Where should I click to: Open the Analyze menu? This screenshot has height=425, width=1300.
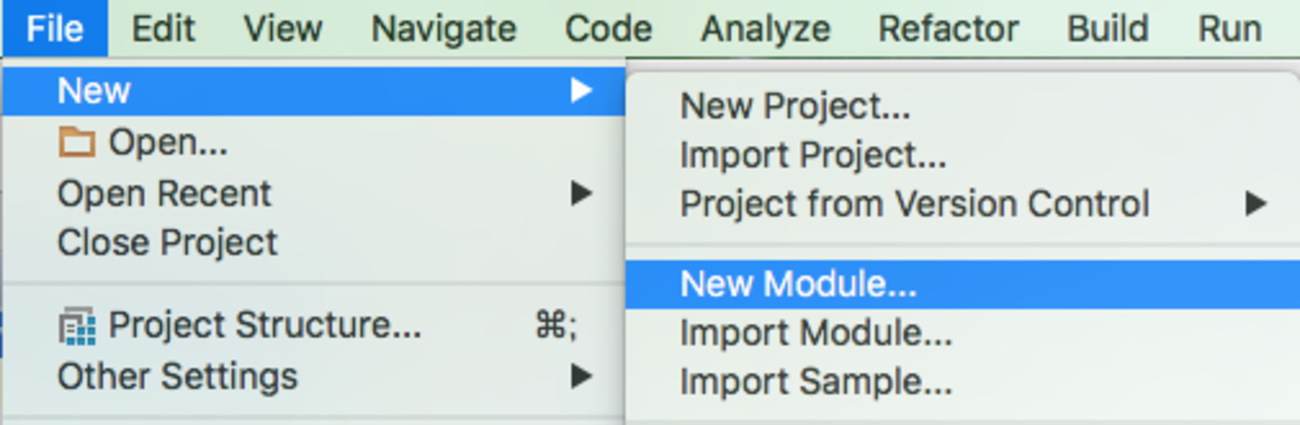click(765, 28)
